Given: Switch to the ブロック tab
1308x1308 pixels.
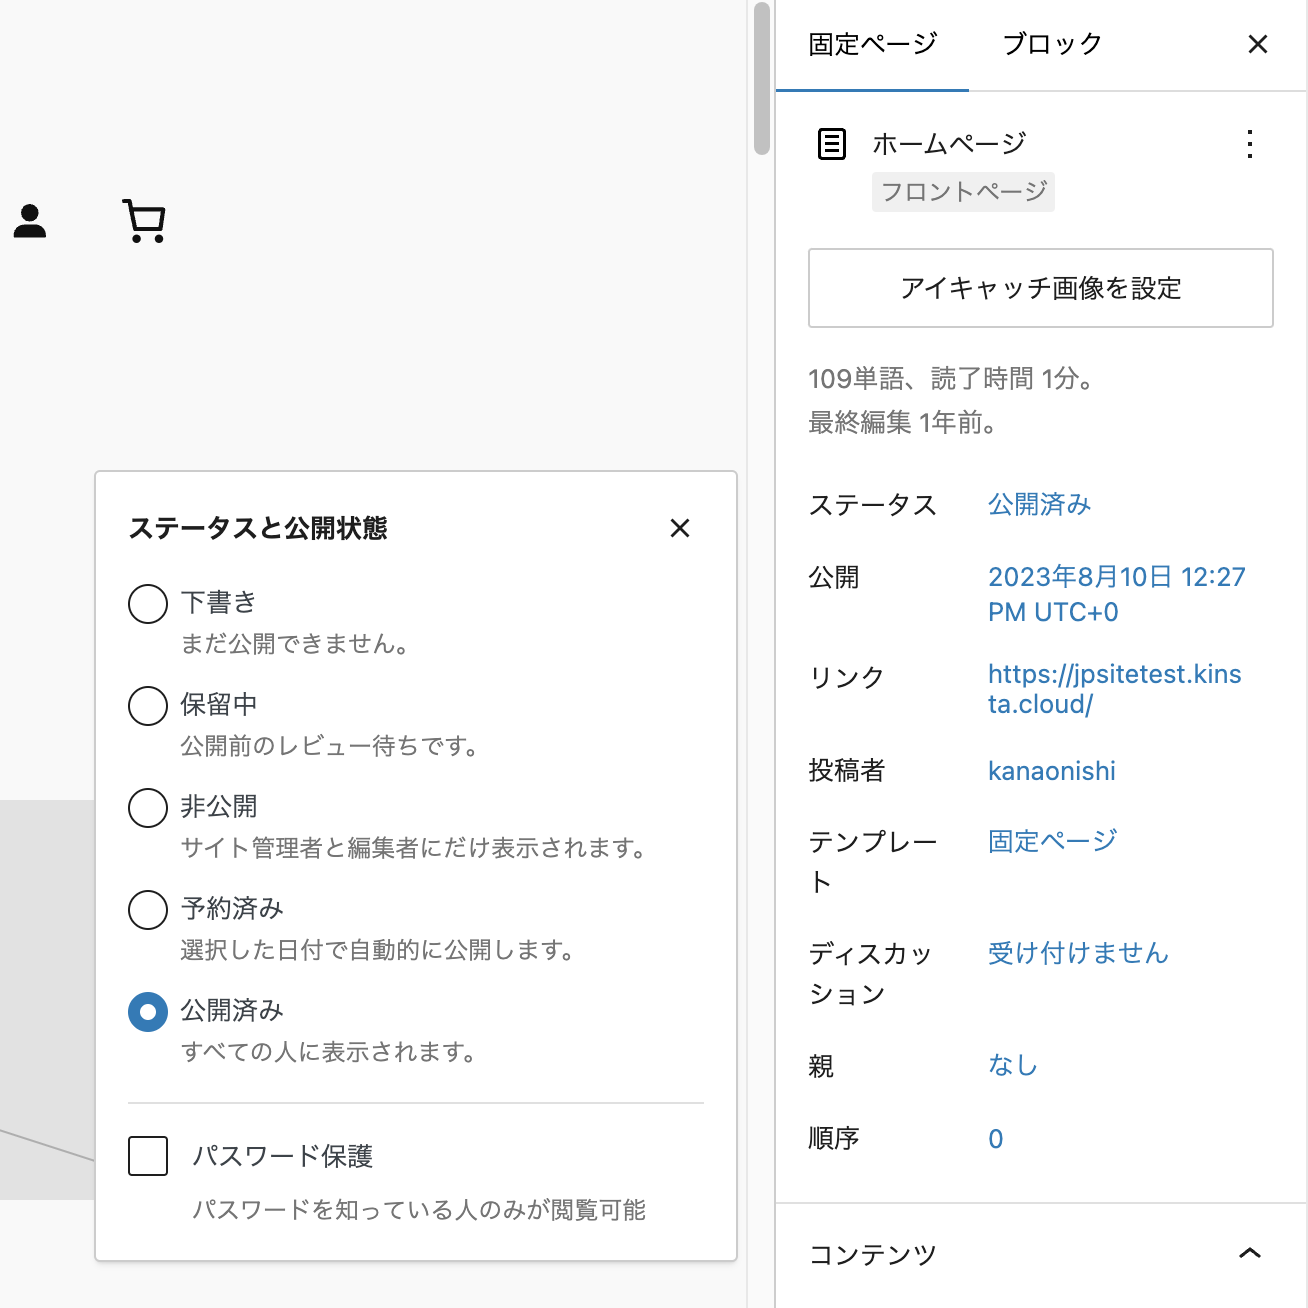Looking at the screenshot, I should (1052, 43).
